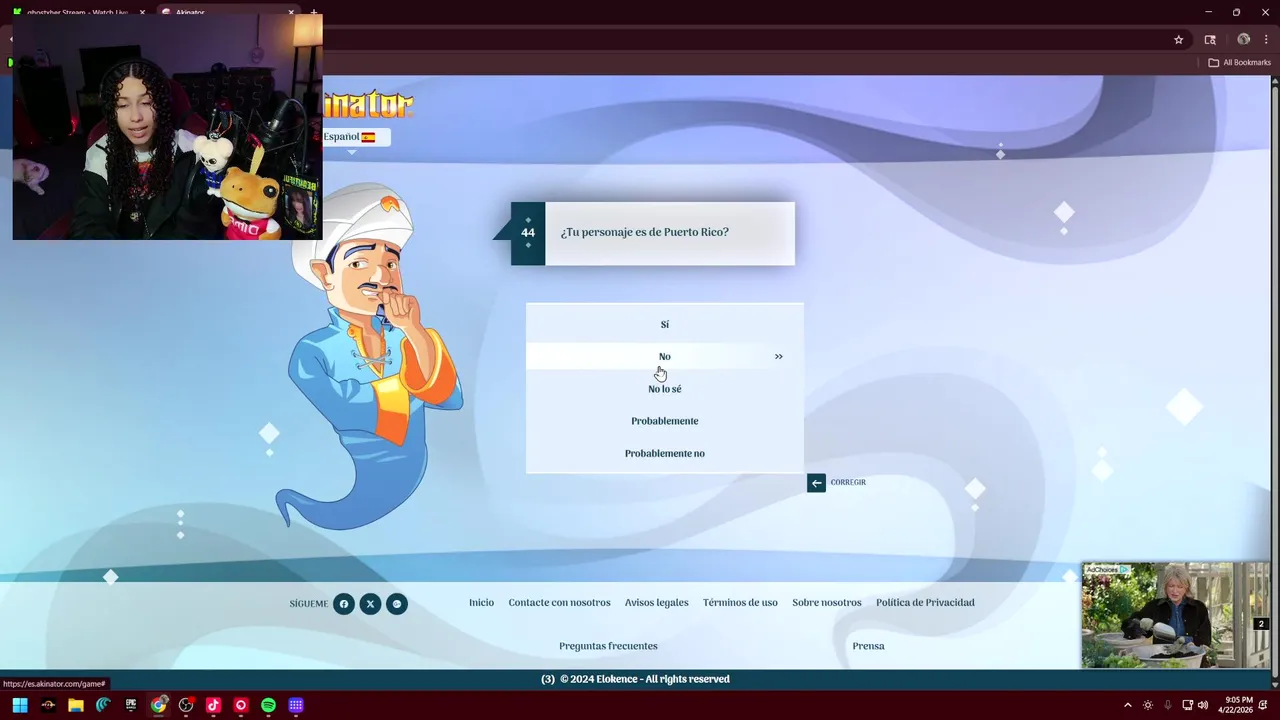Click the SÍGUEME label
The height and width of the screenshot is (720, 1280).
click(308, 604)
